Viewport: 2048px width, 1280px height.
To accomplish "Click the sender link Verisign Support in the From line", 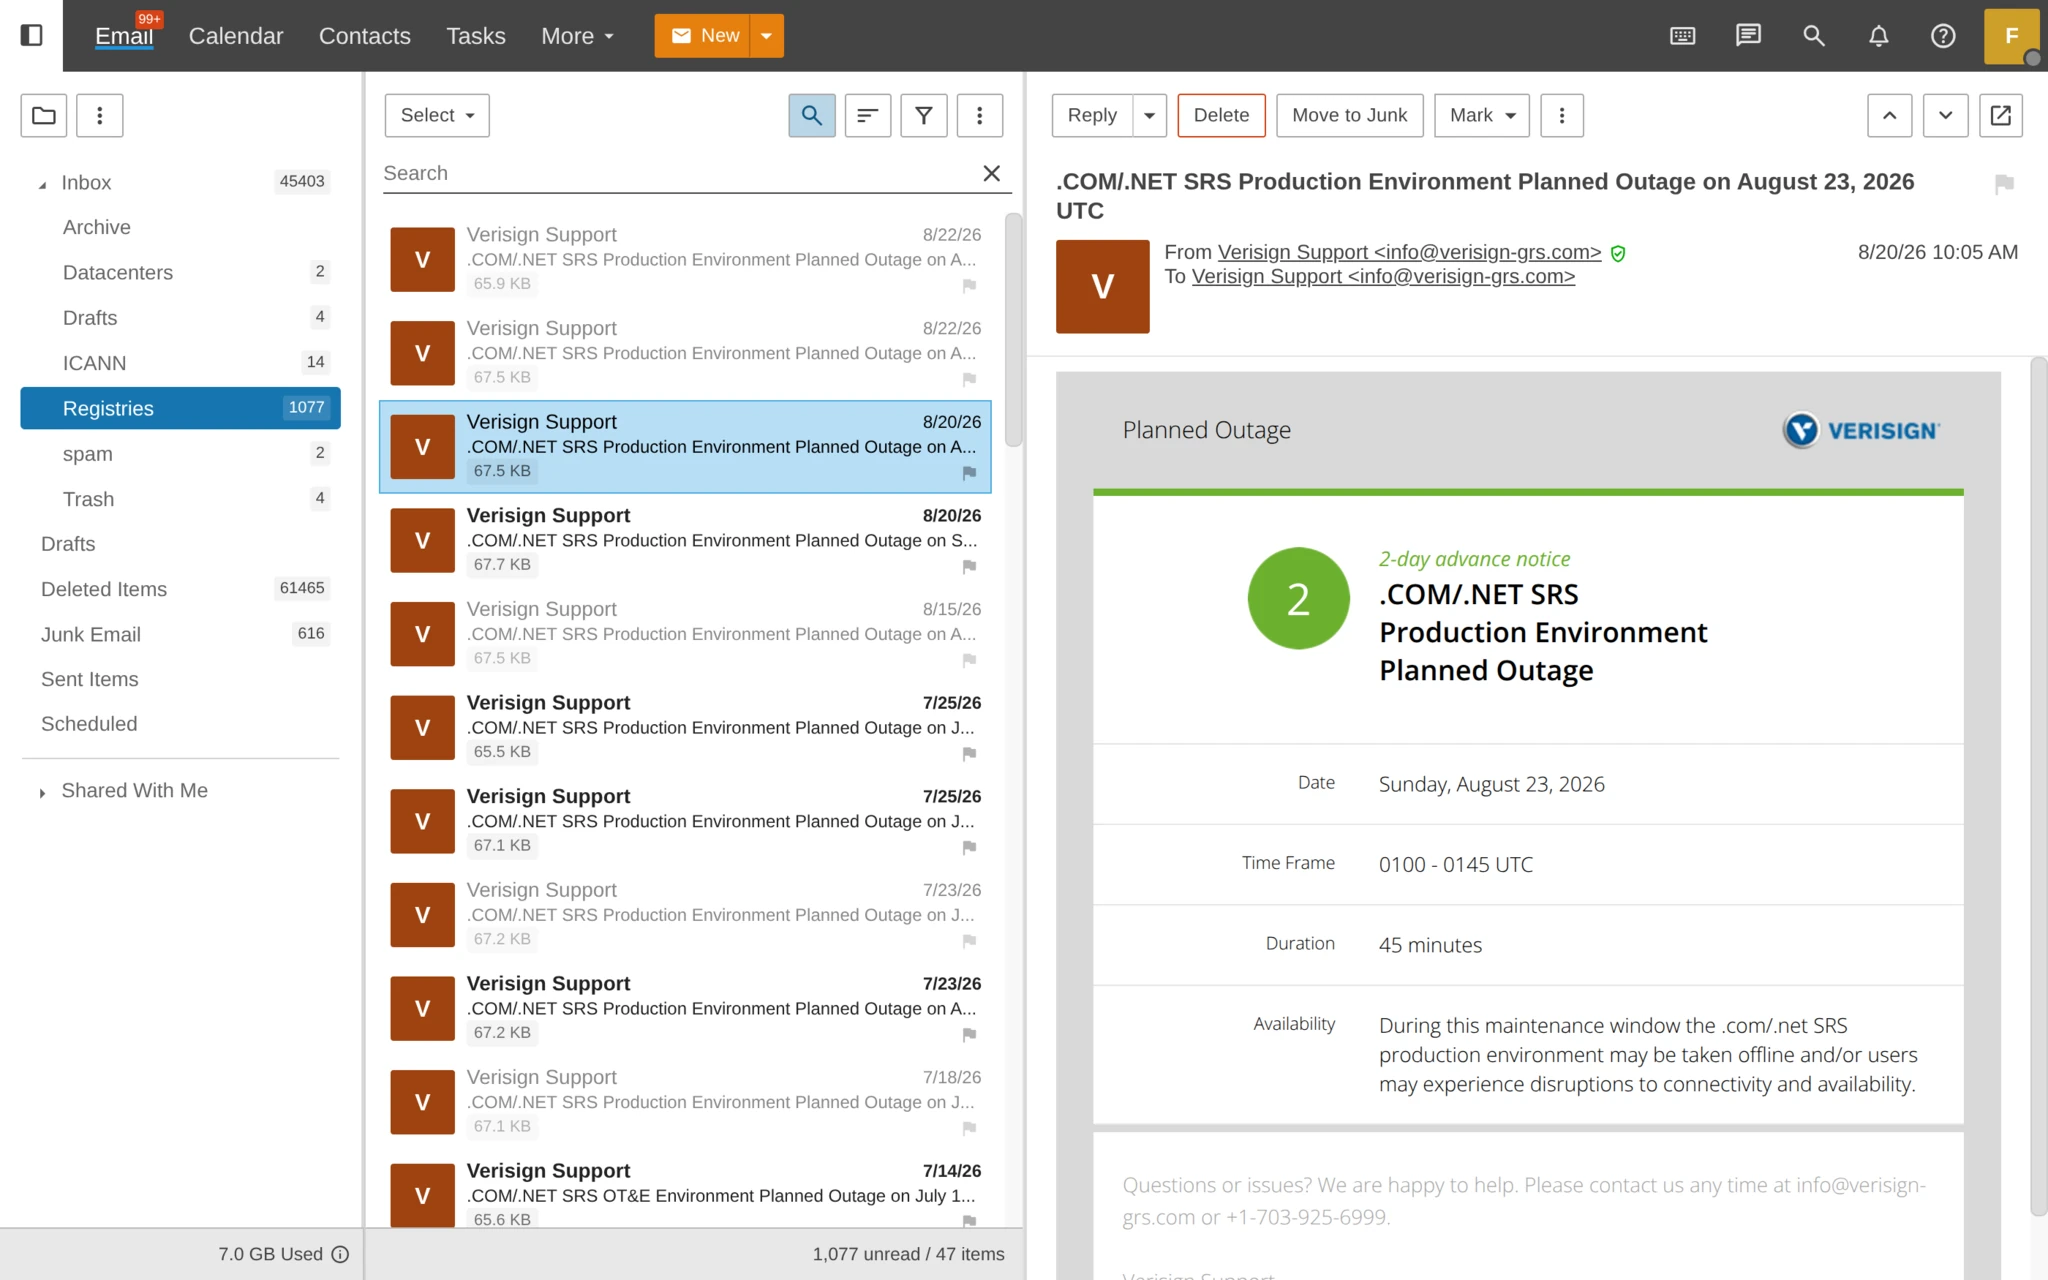I will point(1409,252).
